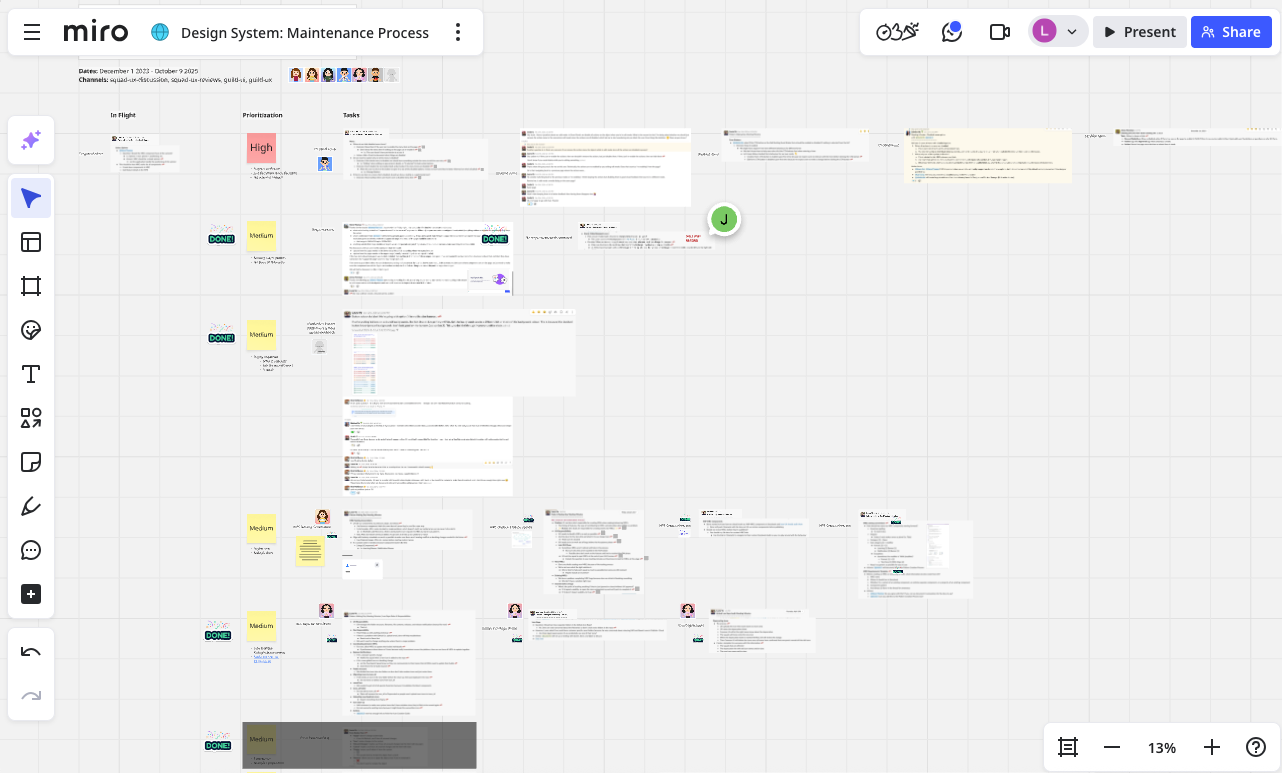
Task: Start presenting with the Present button
Action: pos(1139,31)
